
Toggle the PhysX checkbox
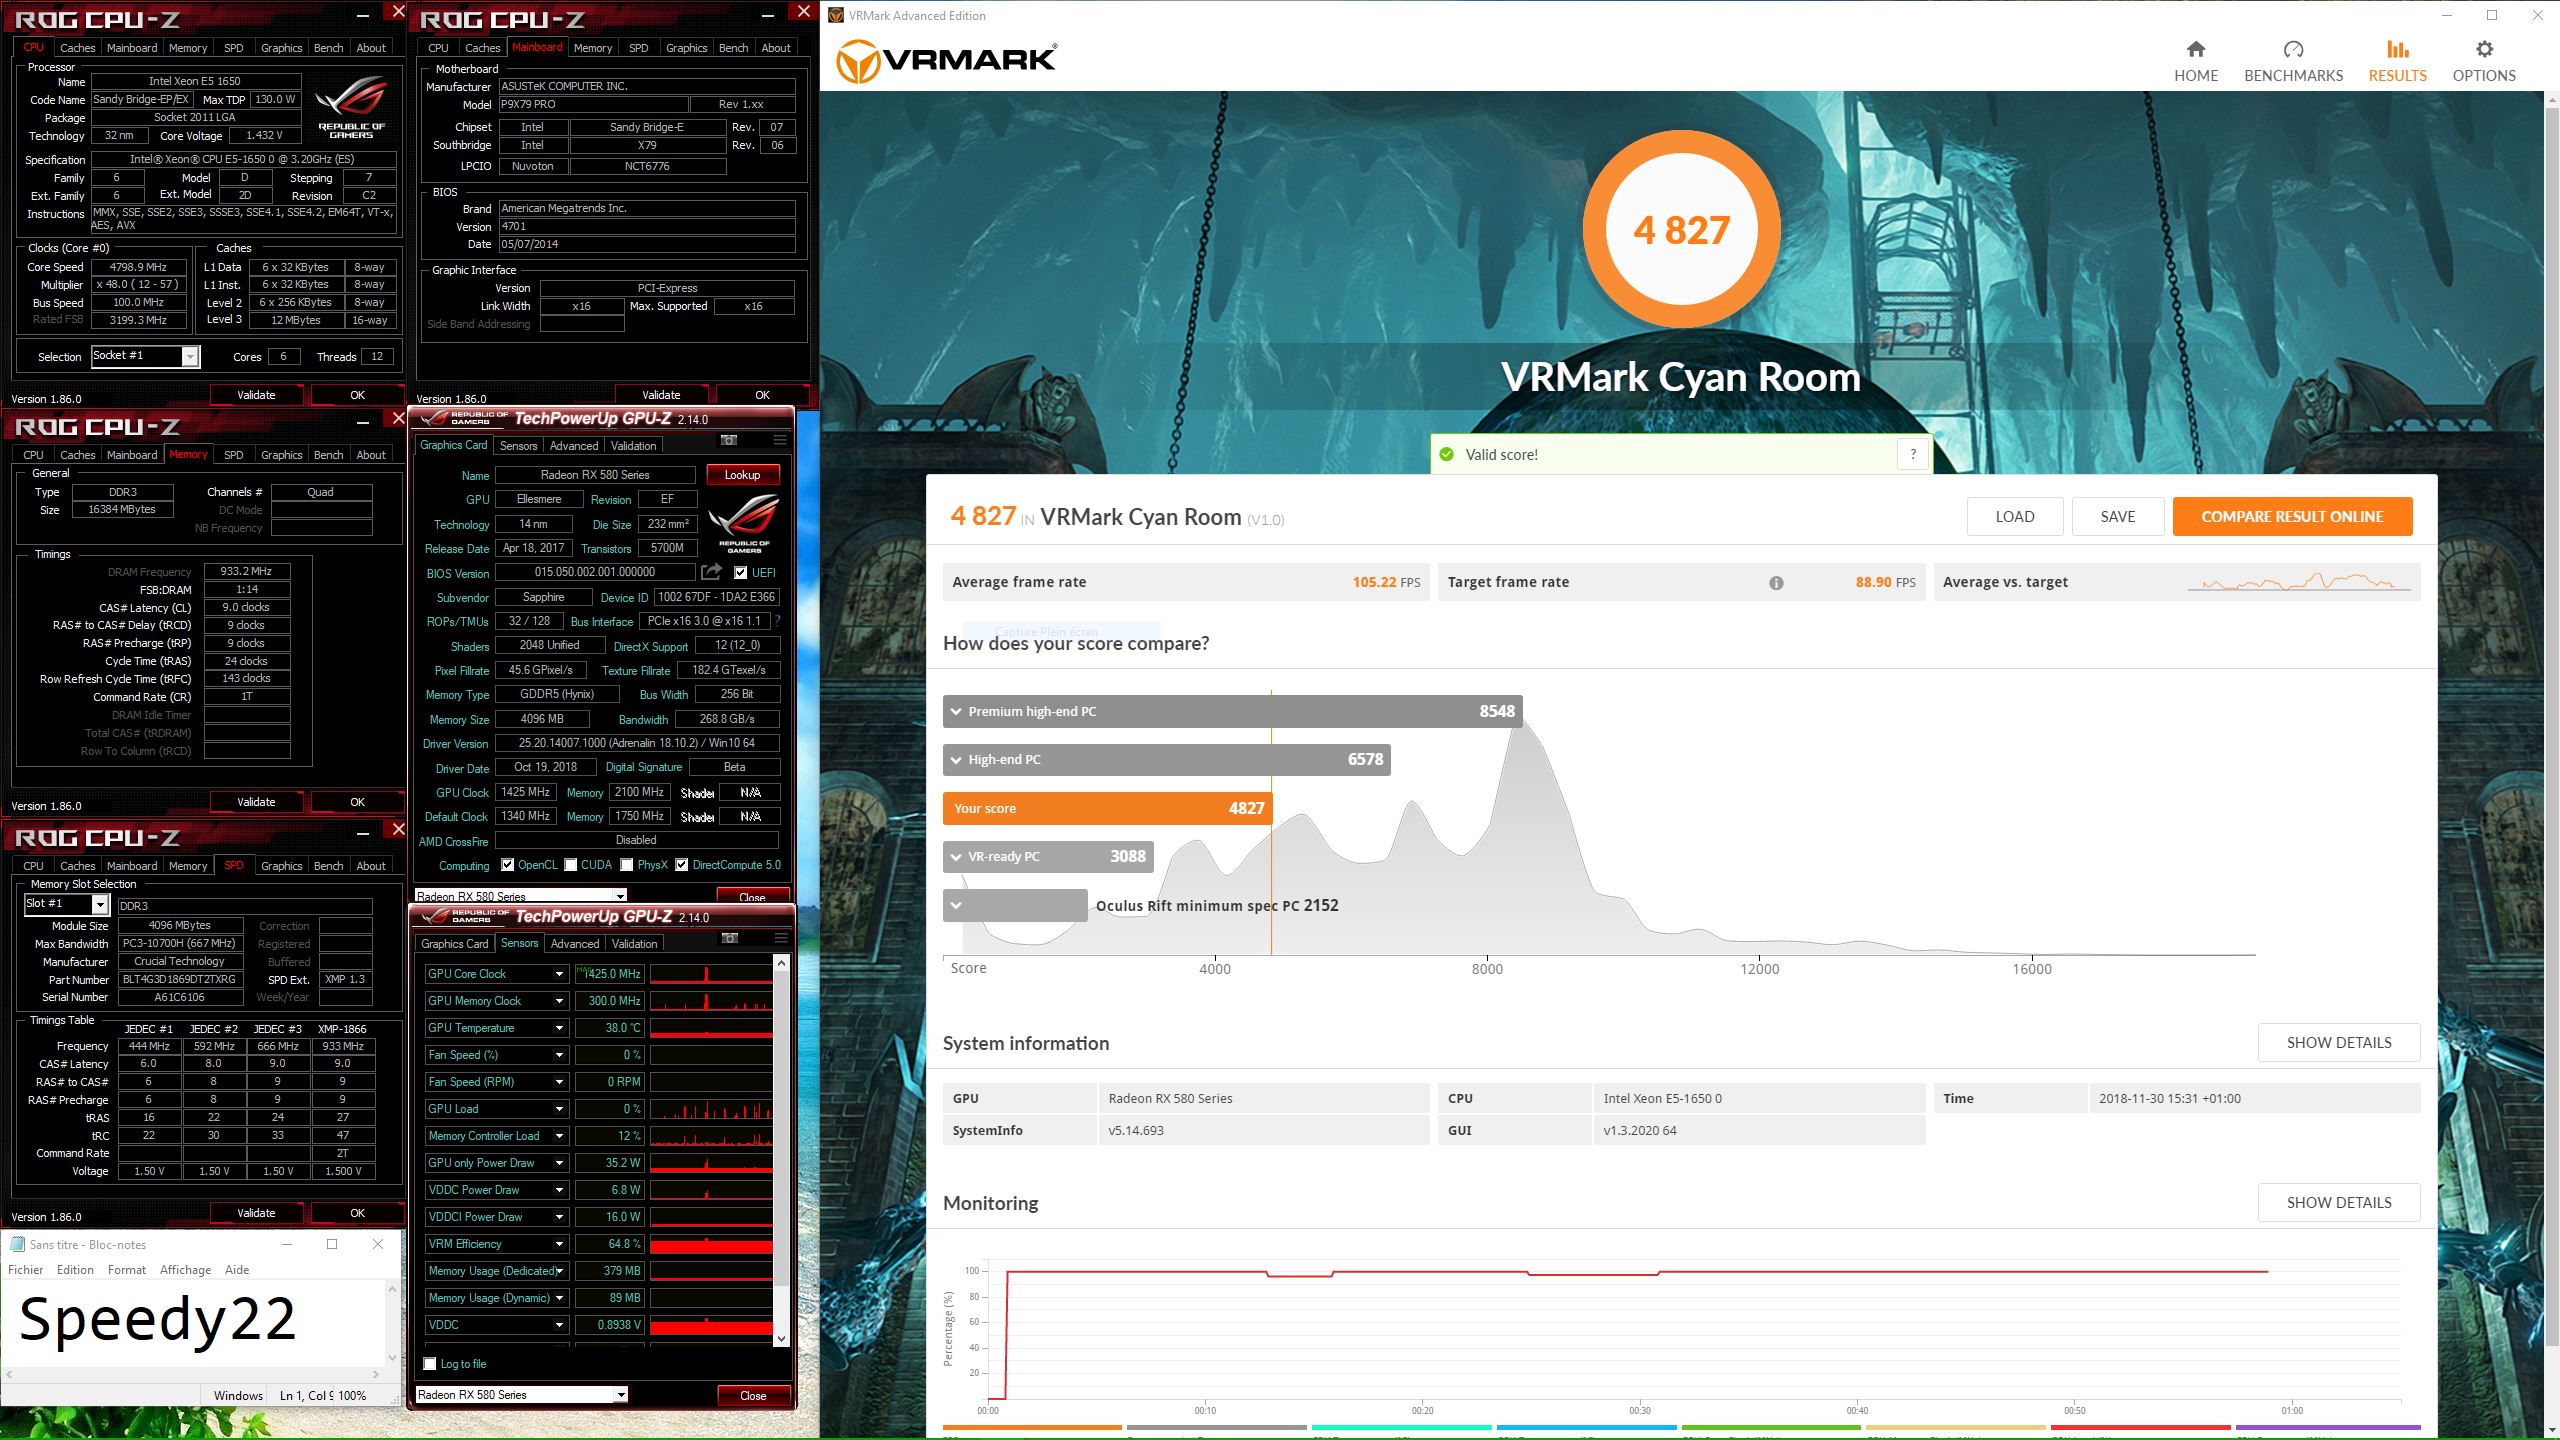coord(627,865)
